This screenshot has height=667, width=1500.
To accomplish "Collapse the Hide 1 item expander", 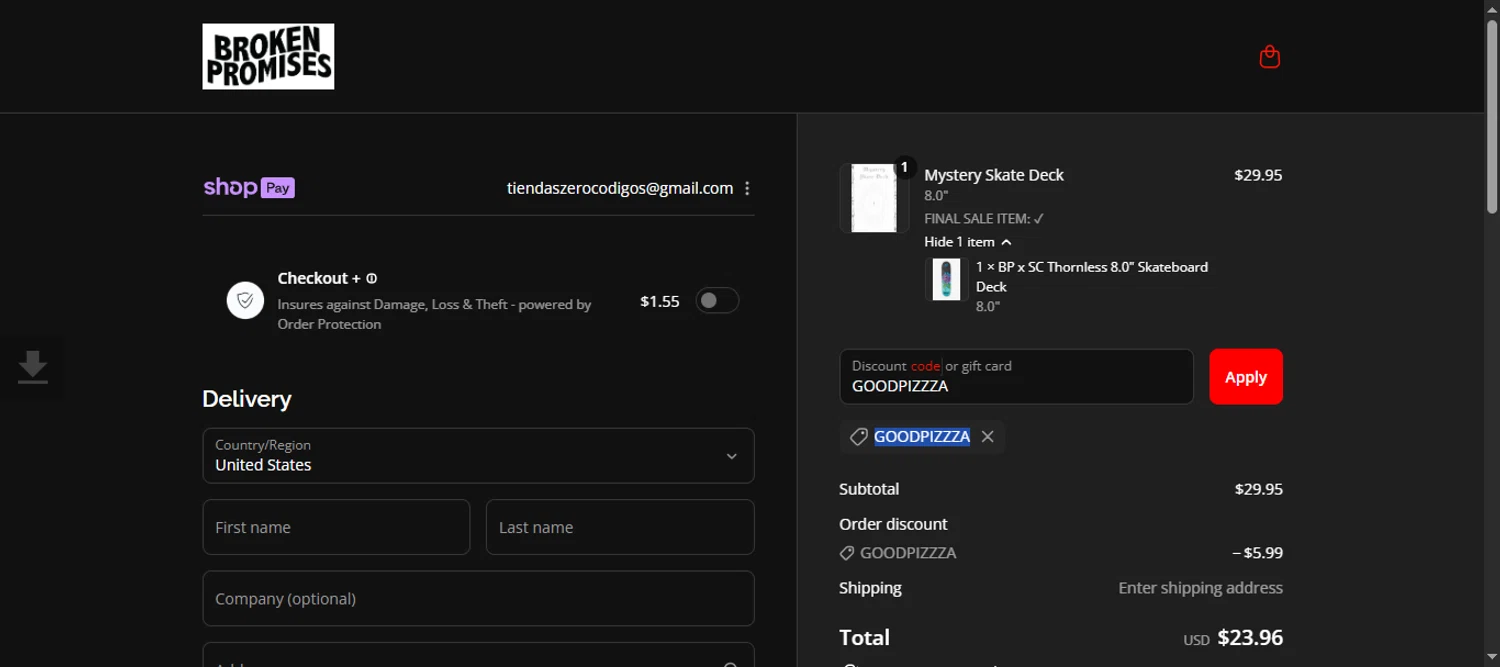I will click(x=968, y=242).
